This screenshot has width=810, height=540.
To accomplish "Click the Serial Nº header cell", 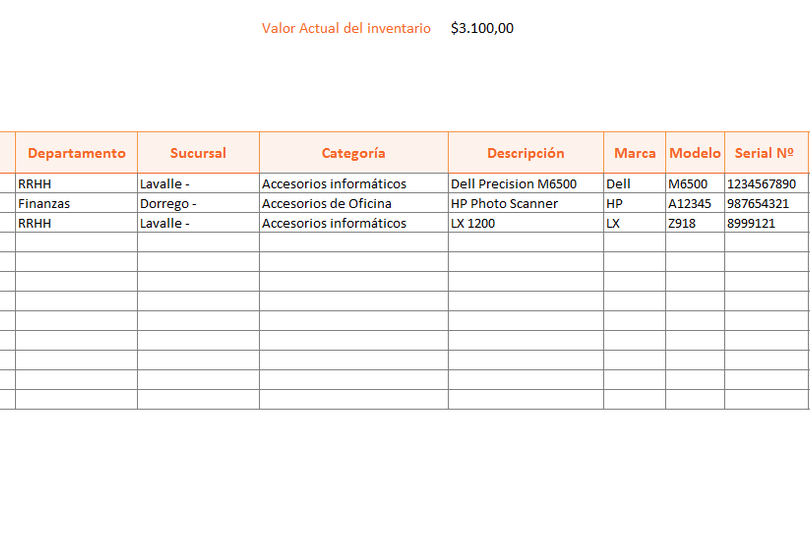I will pyautogui.click(x=766, y=153).
